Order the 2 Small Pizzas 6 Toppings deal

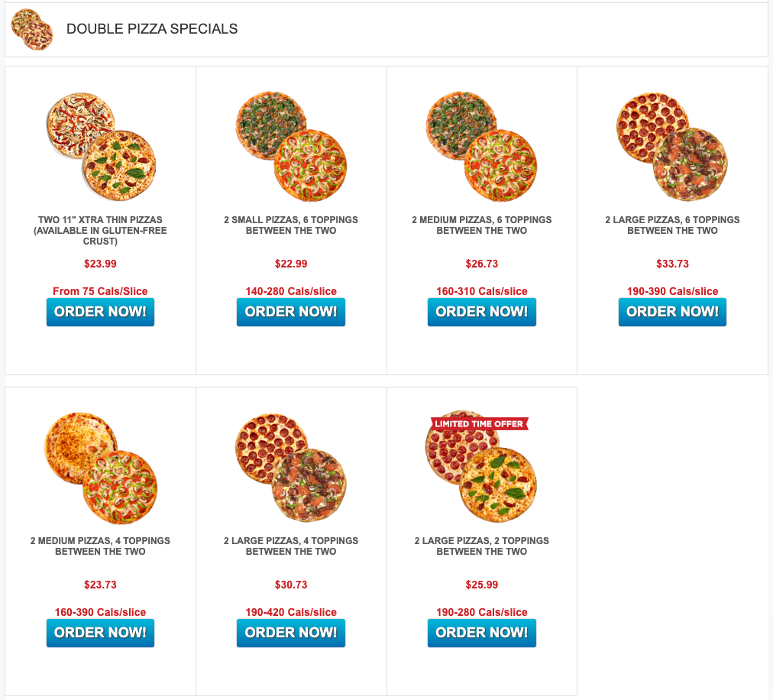291,312
